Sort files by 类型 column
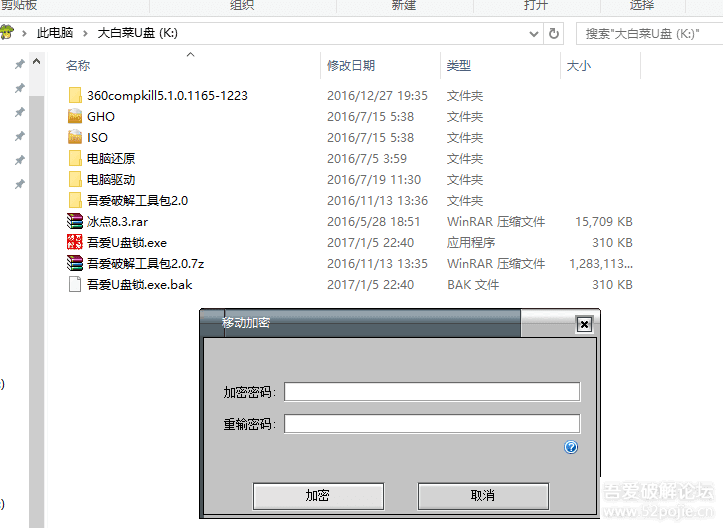 click(458, 65)
